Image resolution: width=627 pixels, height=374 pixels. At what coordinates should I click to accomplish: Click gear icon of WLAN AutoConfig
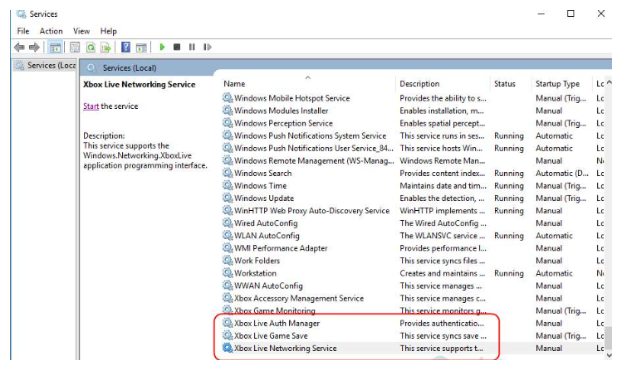[228, 235]
